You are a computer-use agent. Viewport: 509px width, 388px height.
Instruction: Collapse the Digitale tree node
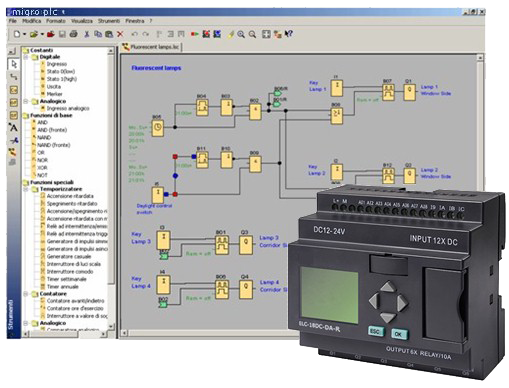point(26,57)
